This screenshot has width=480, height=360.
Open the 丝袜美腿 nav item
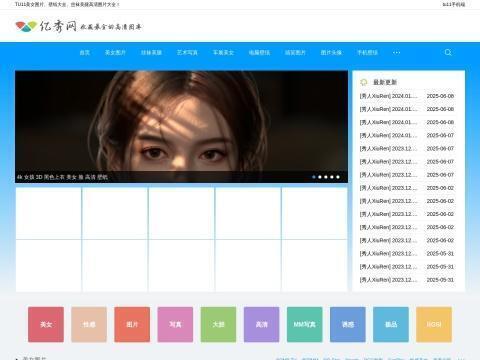click(x=151, y=52)
